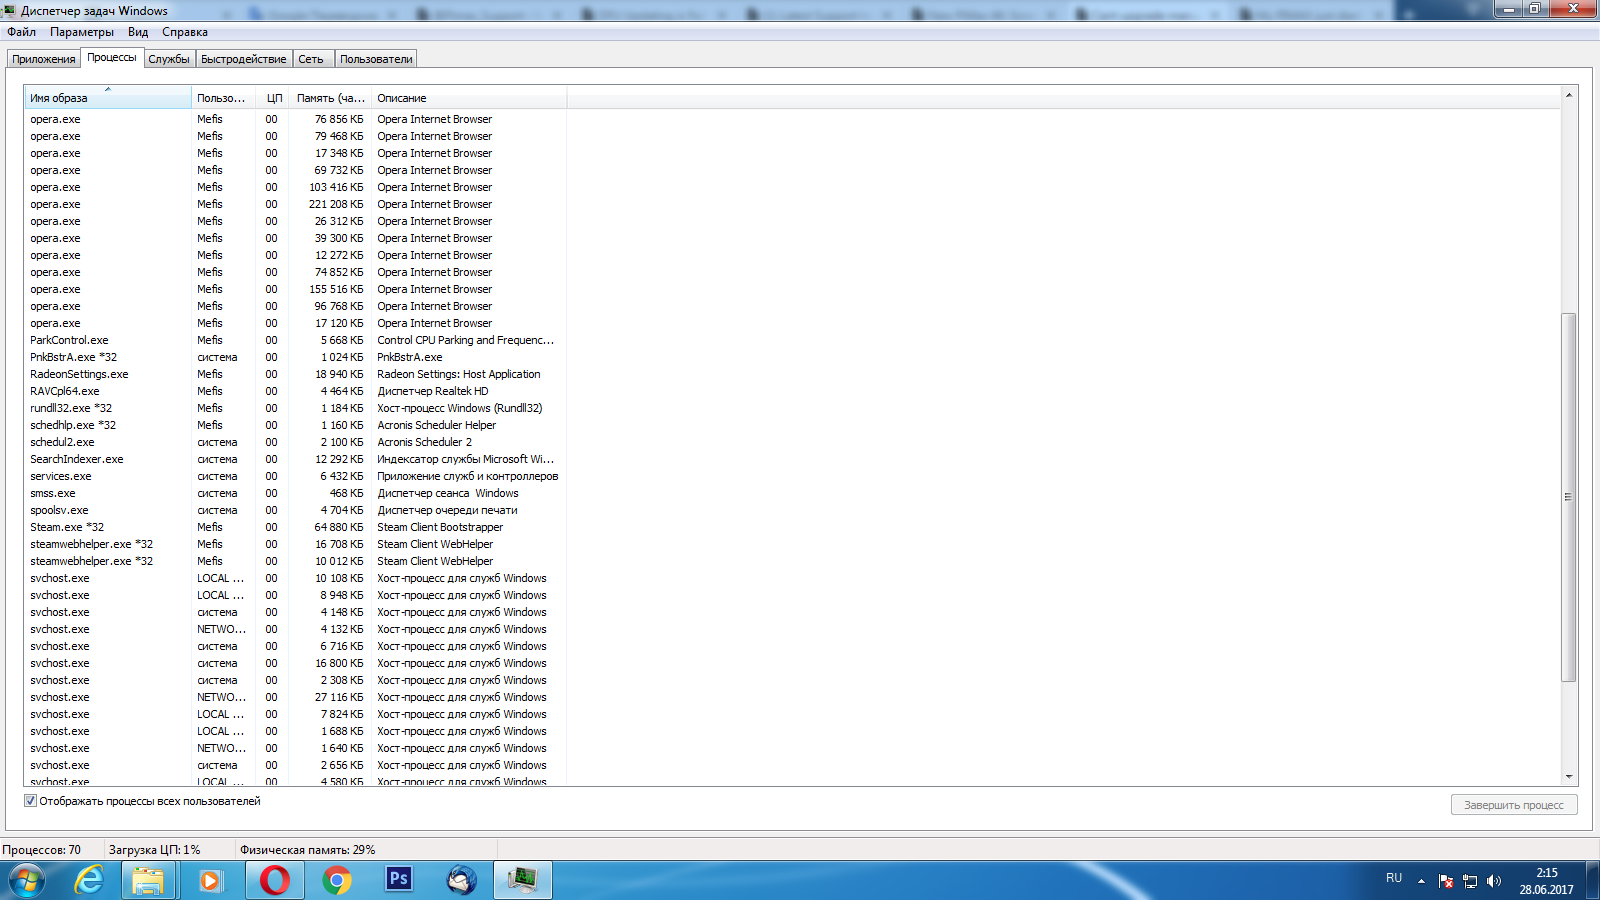Switch to the Быстродействие tab
This screenshot has height=900, width=1600.
(244, 59)
